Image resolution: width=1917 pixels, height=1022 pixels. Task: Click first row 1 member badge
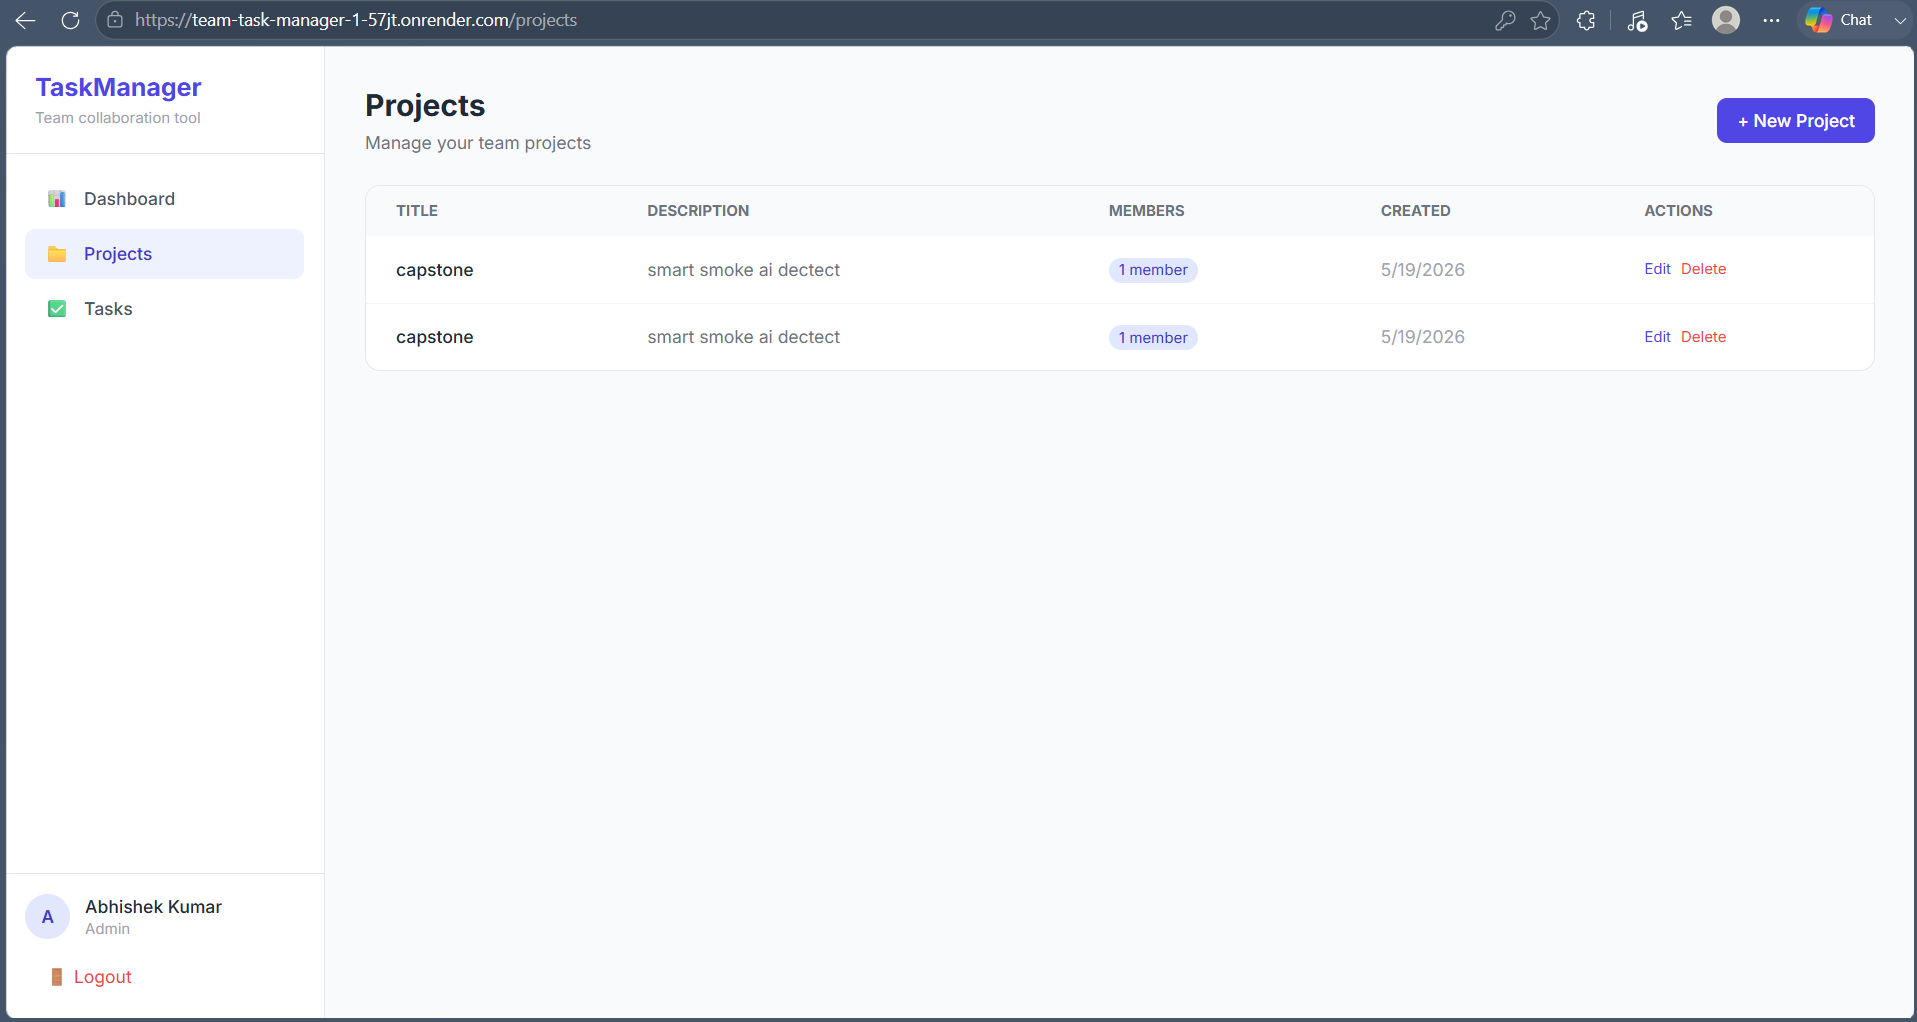1153,270
